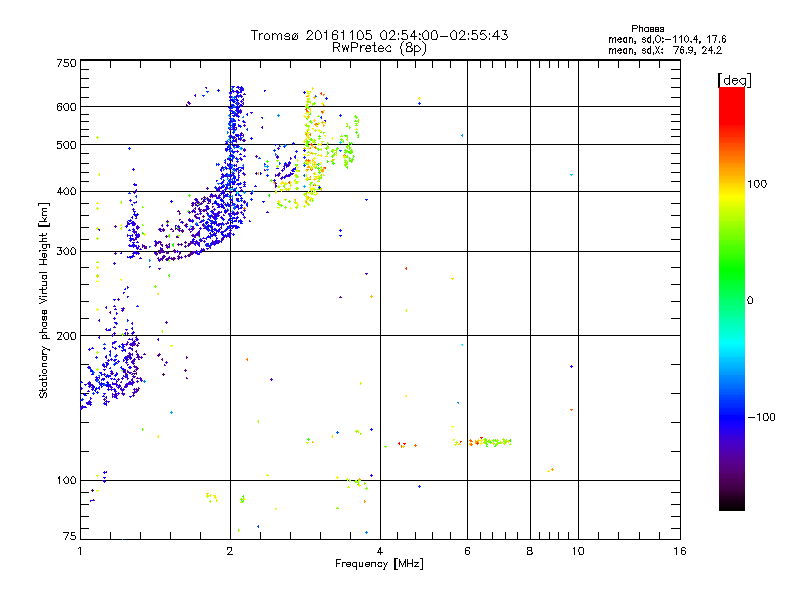
Task: Click the y-axis label '750'
Action: click(x=66, y=63)
